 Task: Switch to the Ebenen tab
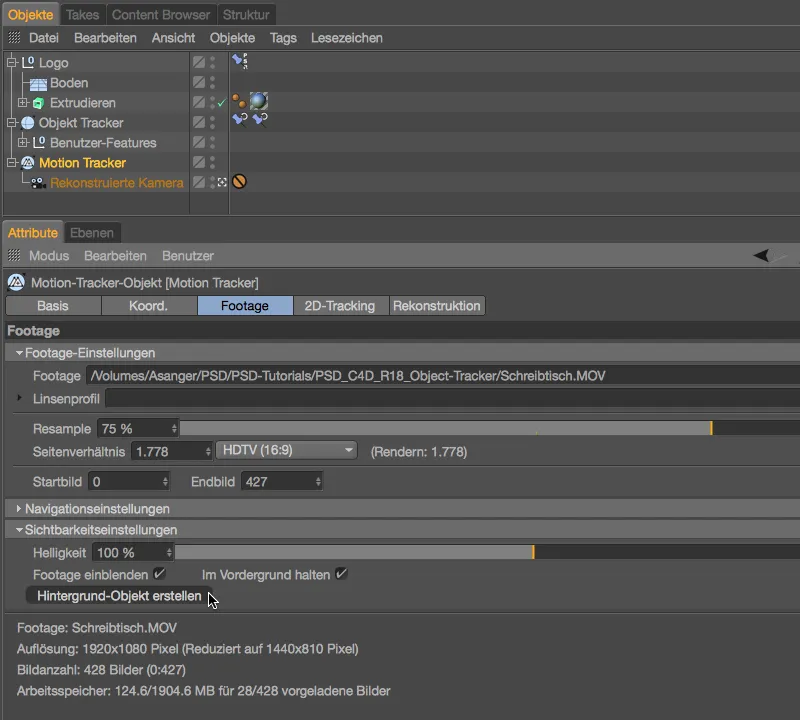click(x=92, y=233)
